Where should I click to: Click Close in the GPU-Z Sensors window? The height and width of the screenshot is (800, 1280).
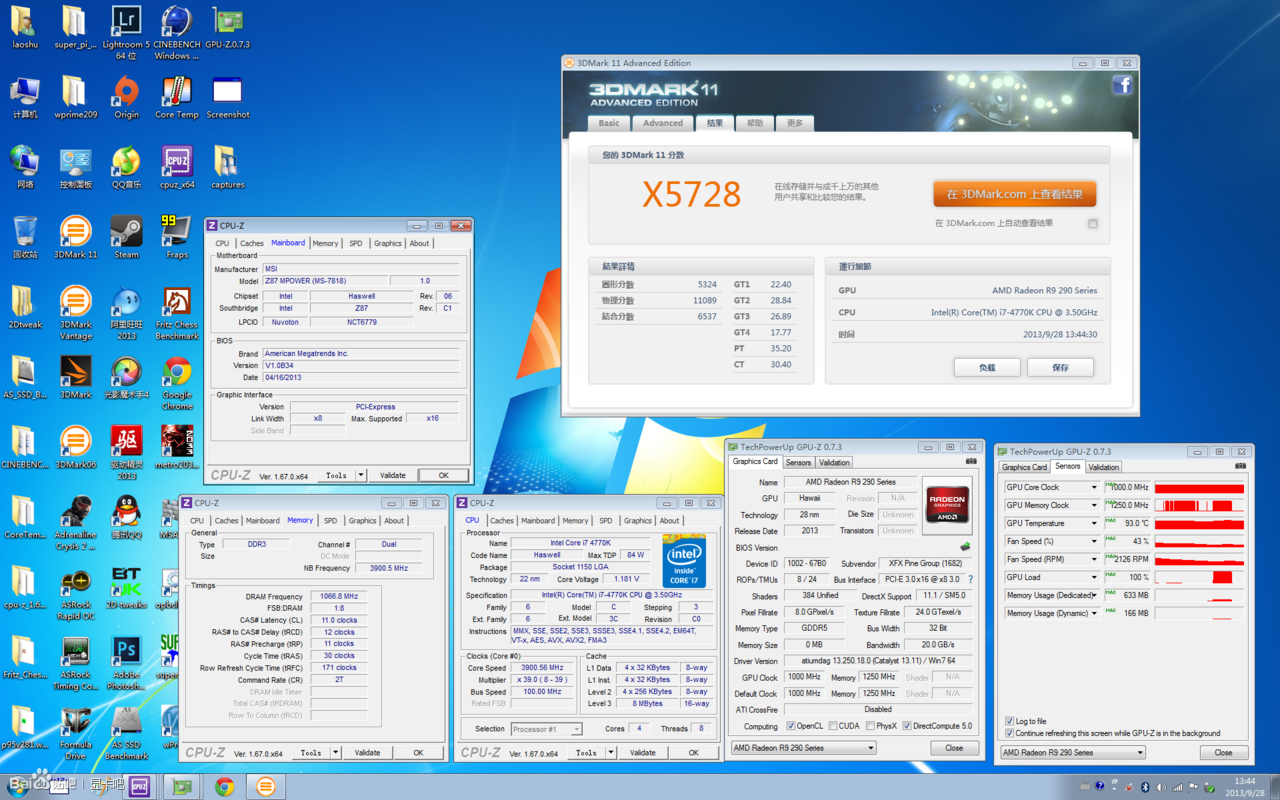[x=1223, y=753]
